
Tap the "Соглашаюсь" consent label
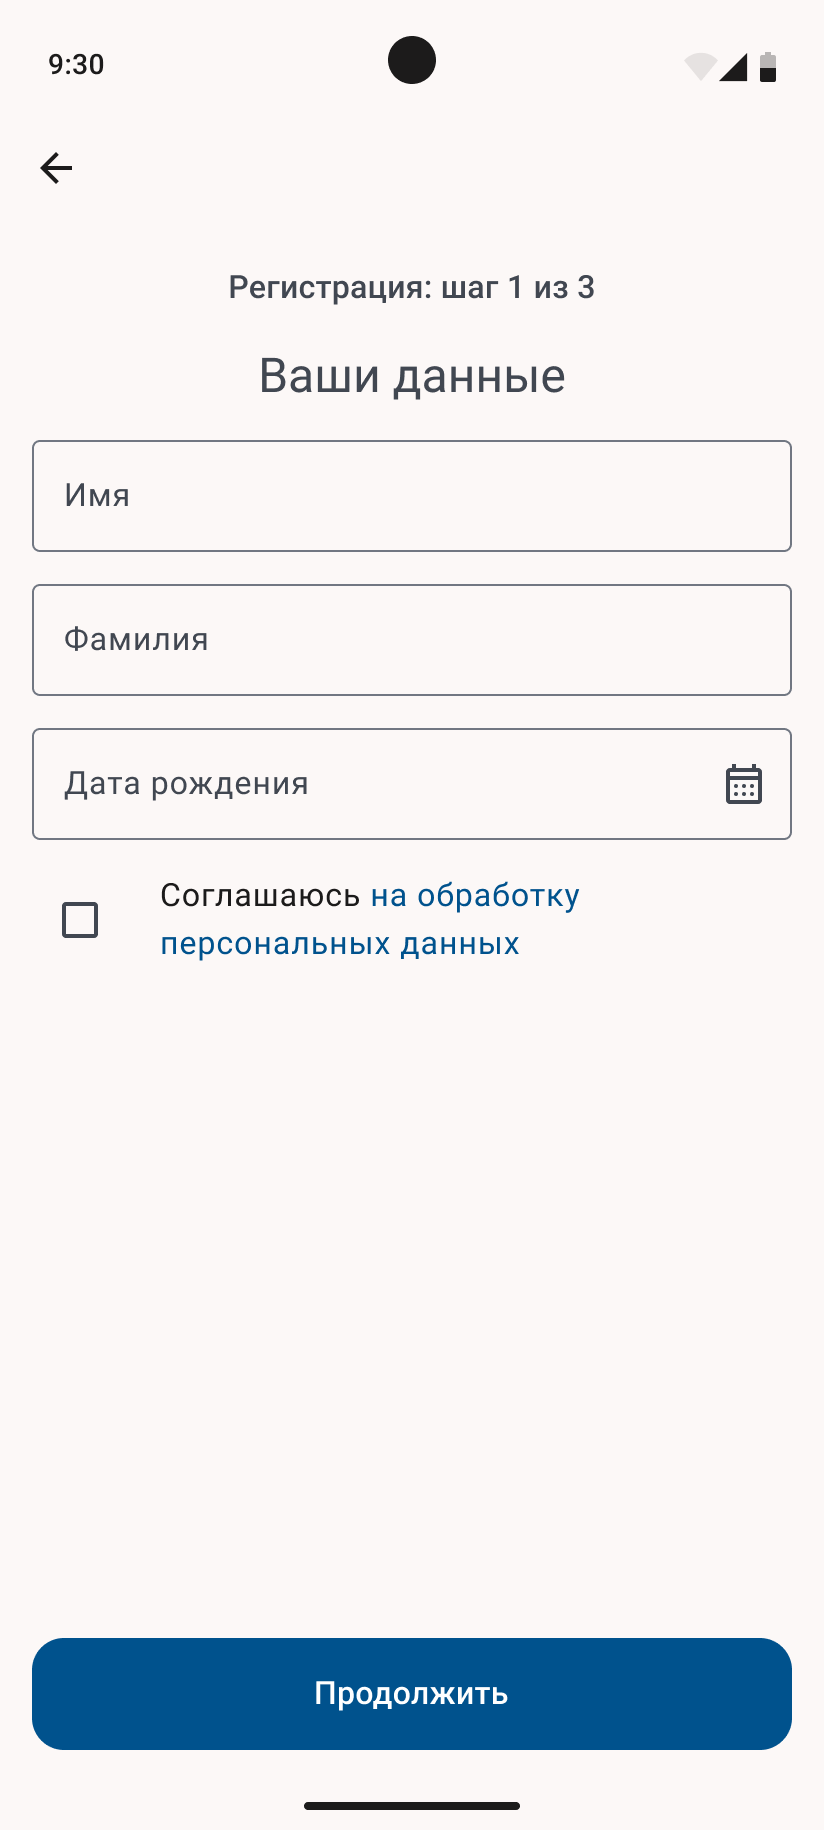[259, 895]
